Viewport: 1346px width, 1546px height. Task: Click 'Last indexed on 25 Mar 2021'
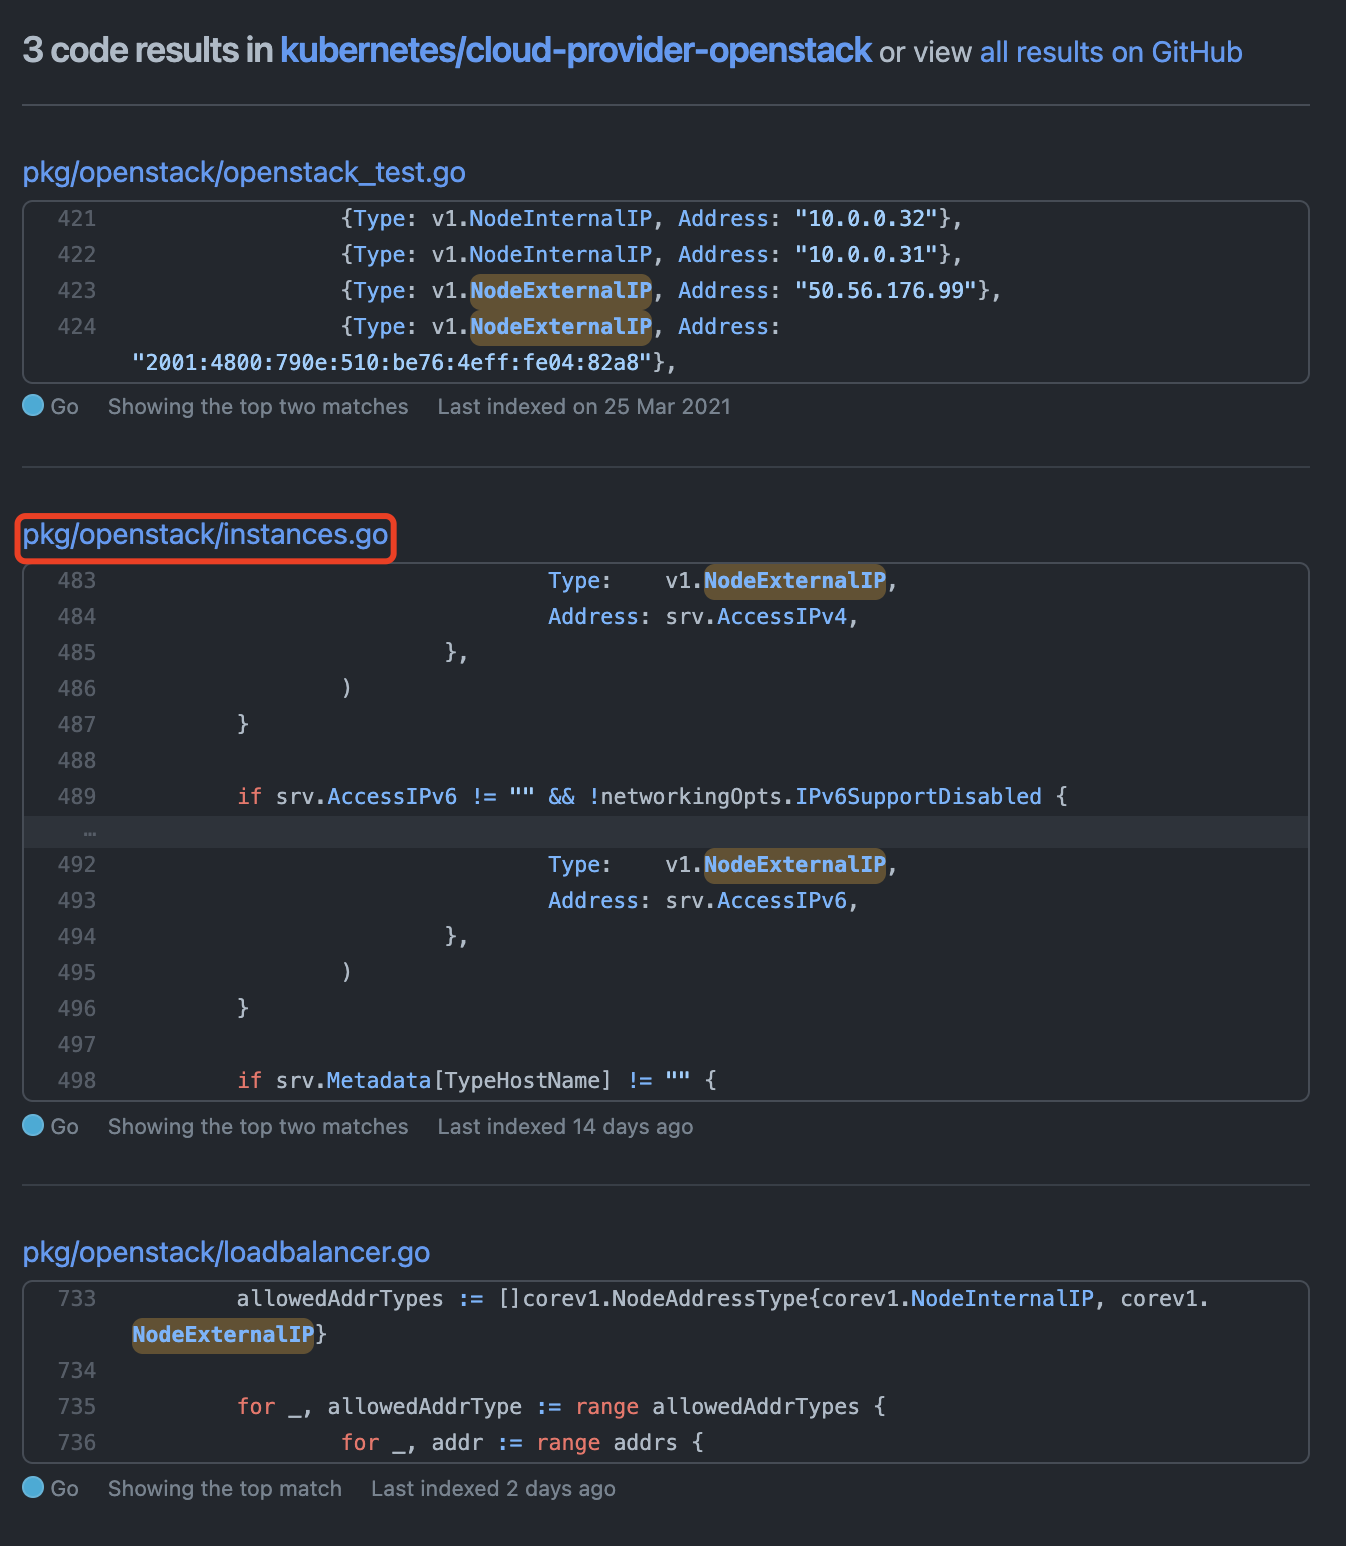point(584,406)
